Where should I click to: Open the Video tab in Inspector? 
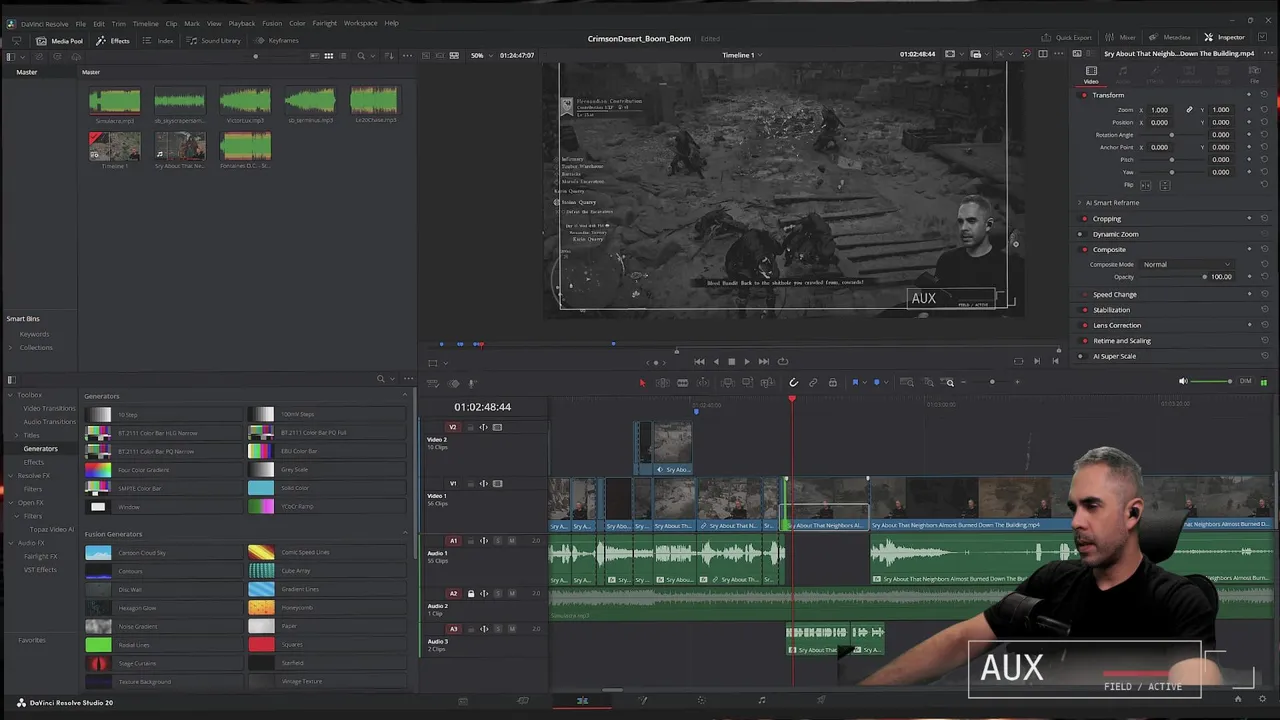(x=1091, y=74)
